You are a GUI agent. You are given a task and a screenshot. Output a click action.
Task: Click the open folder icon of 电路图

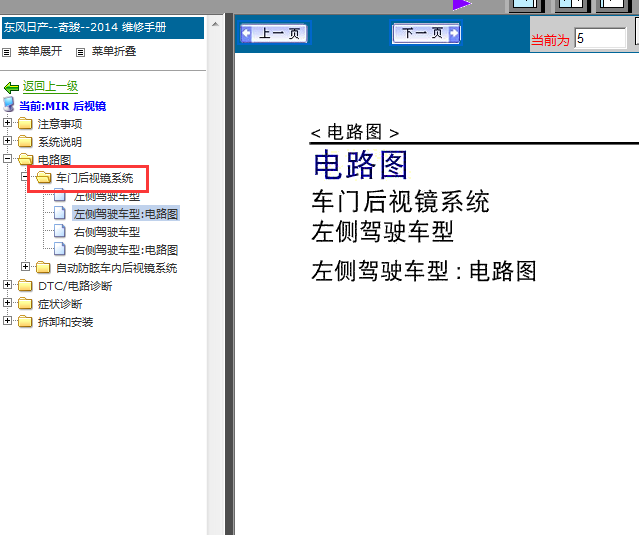pos(25,159)
